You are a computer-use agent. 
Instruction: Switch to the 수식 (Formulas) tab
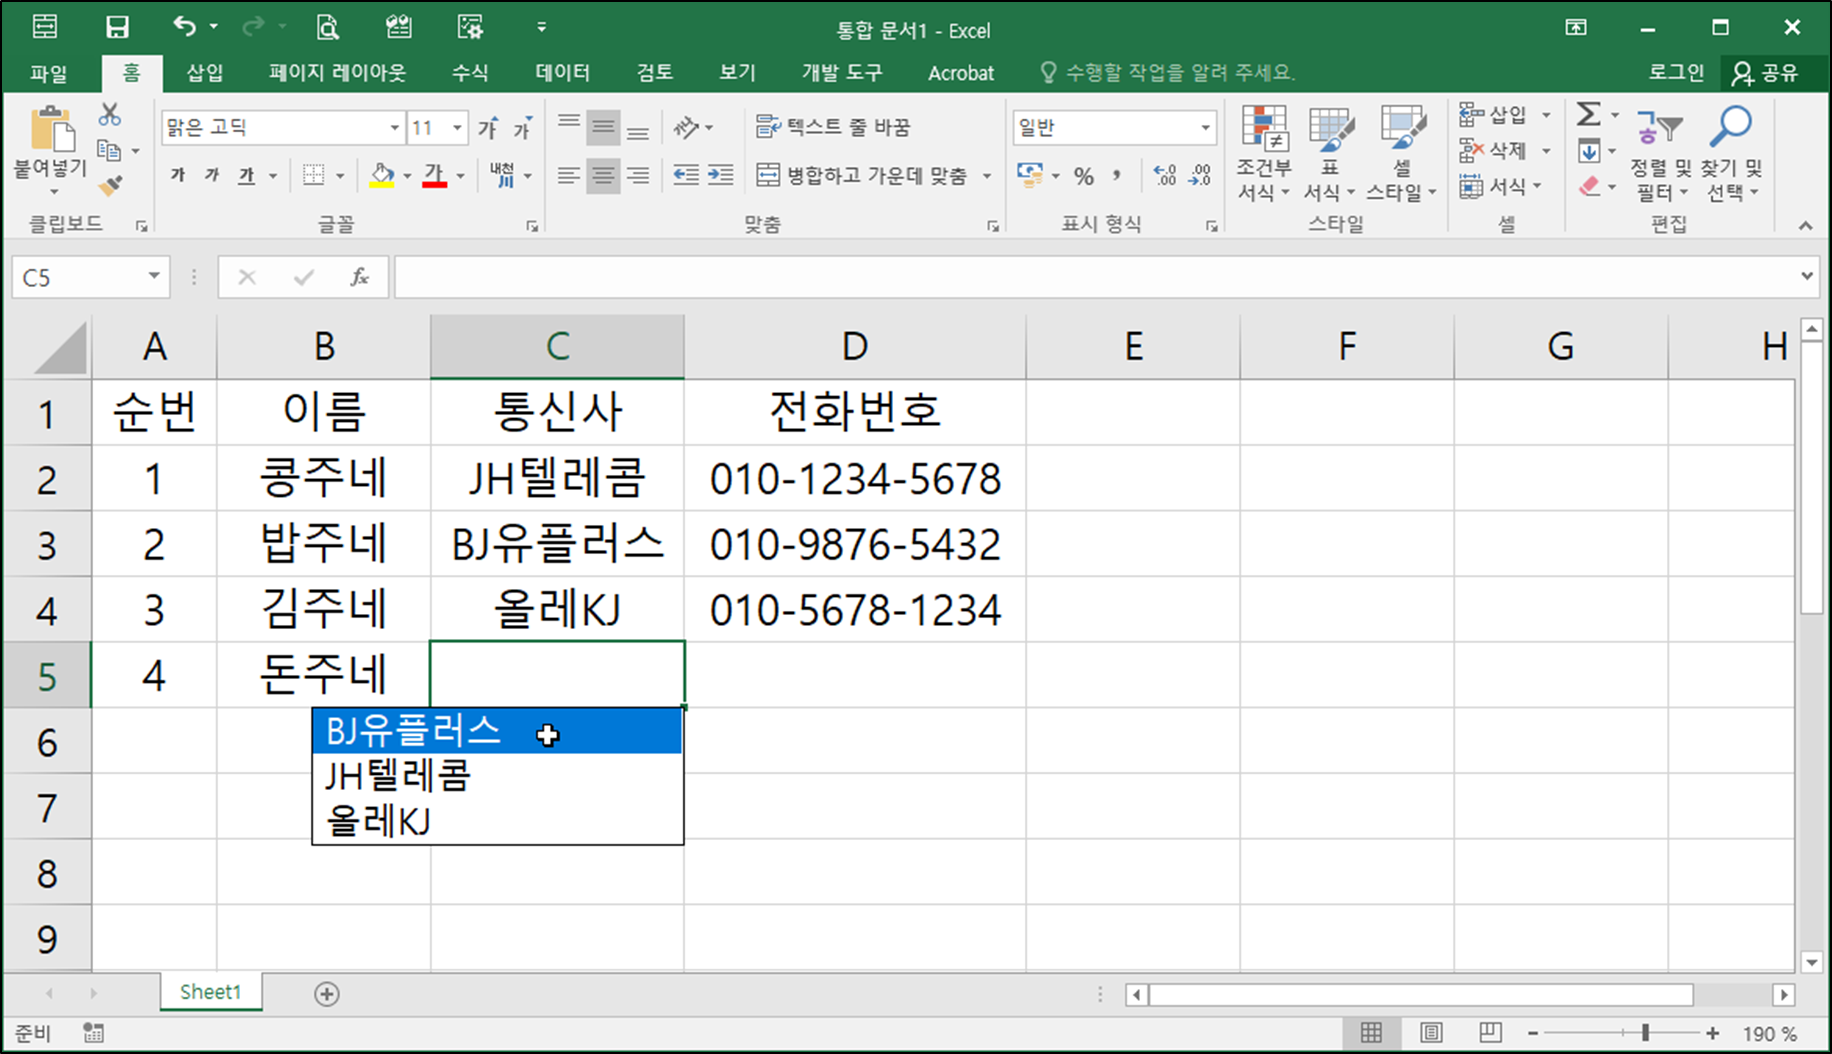pyautogui.click(x=470, y=72)
